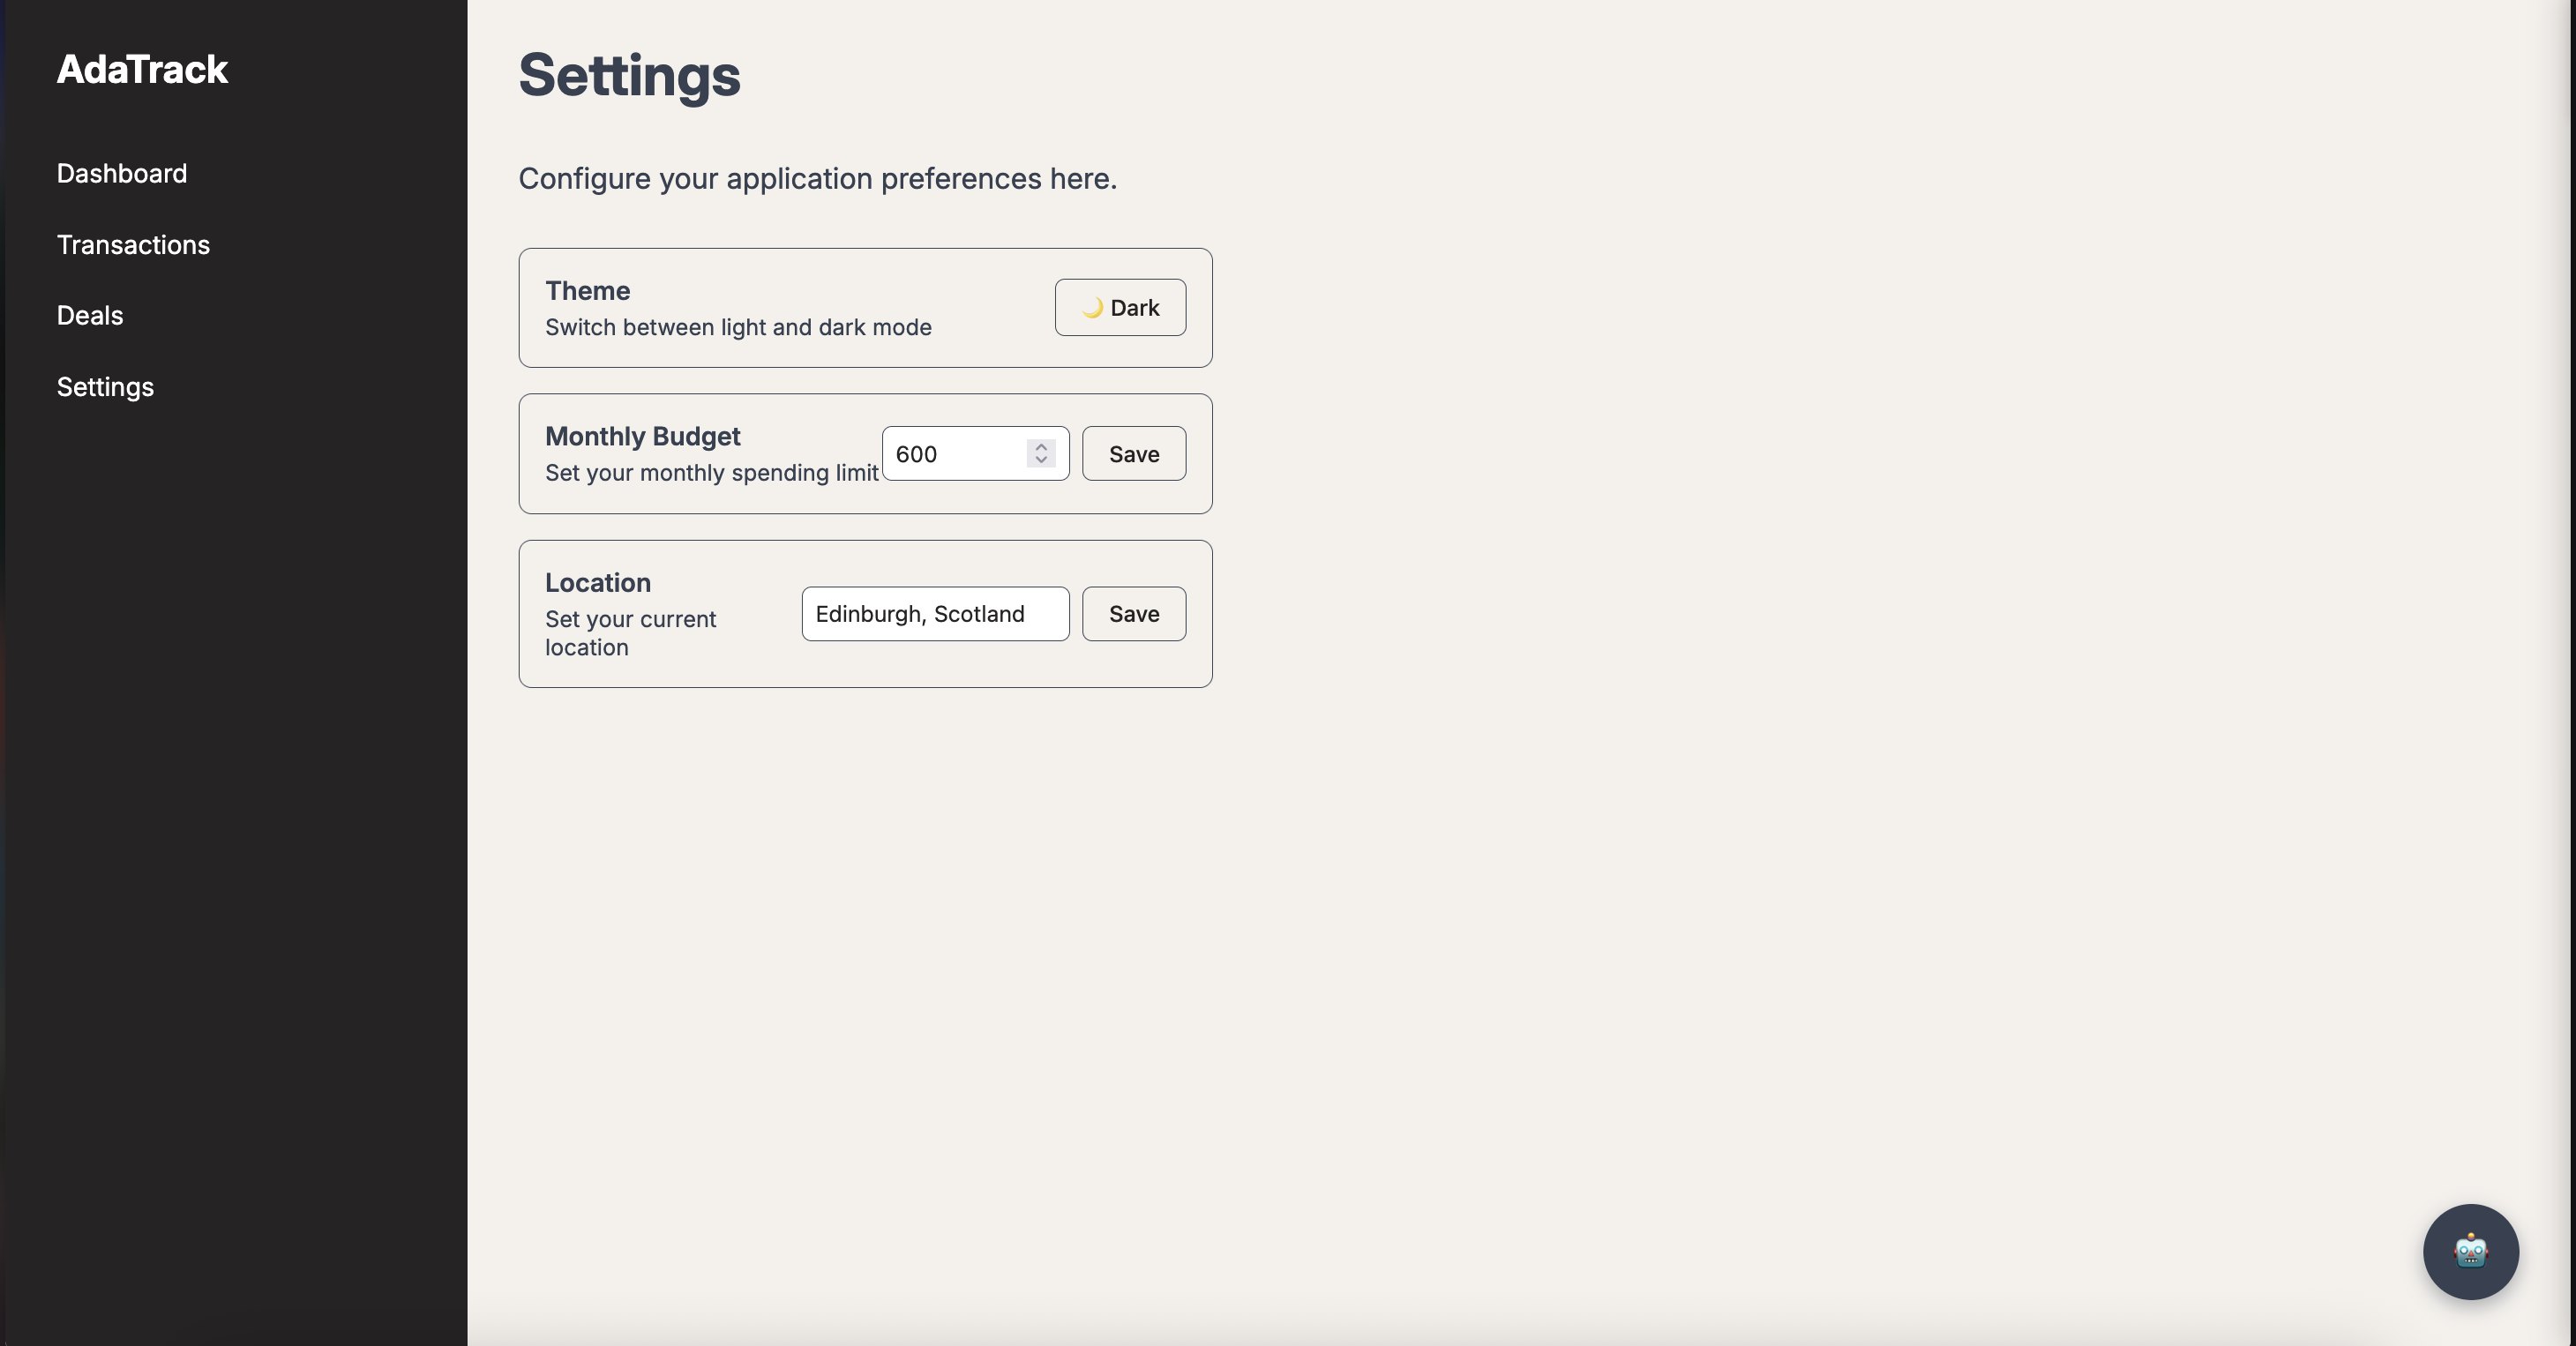The height and width of the screenshot is (1346, 2576).
Task: Go to the Dashboard page
Action: 122,173
